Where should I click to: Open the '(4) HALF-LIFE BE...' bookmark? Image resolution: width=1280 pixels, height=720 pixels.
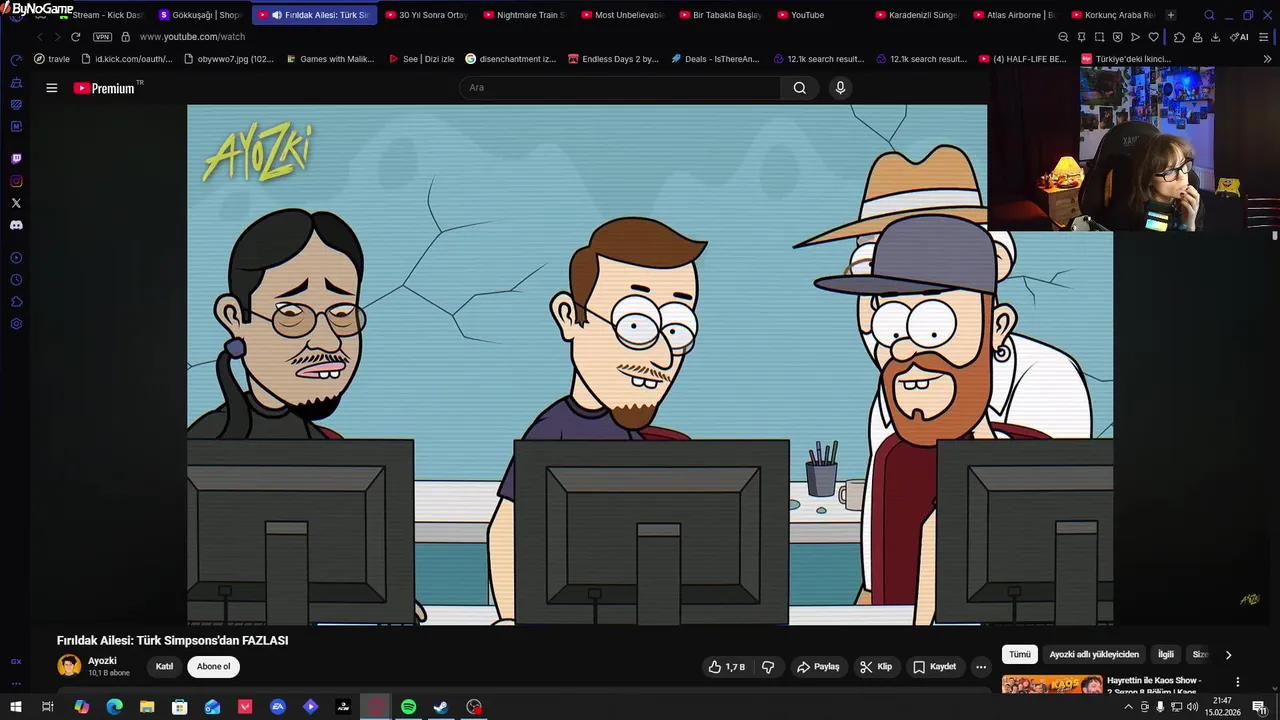1022,59
